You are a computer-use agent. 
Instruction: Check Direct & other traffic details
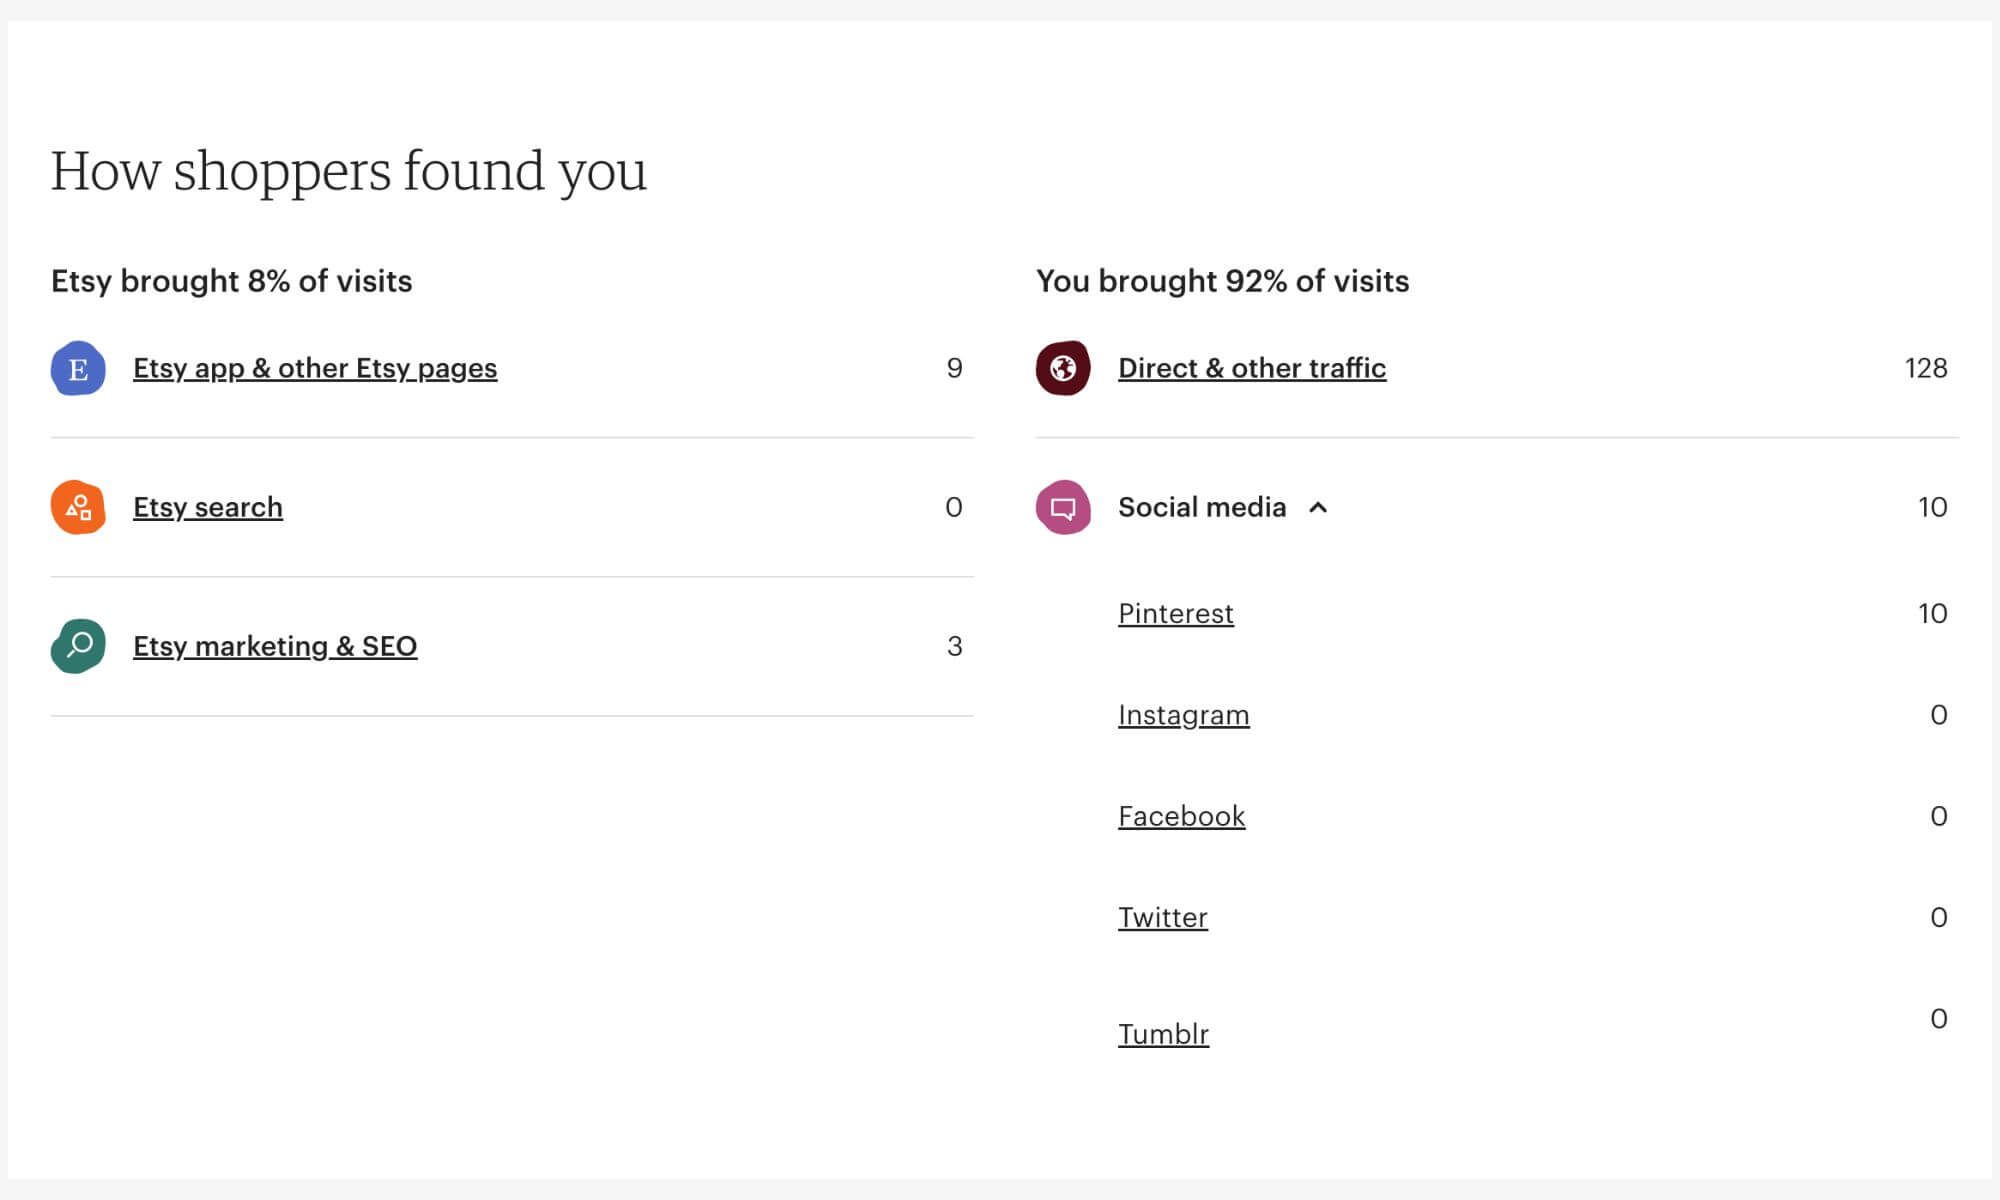coord(1252,368)
